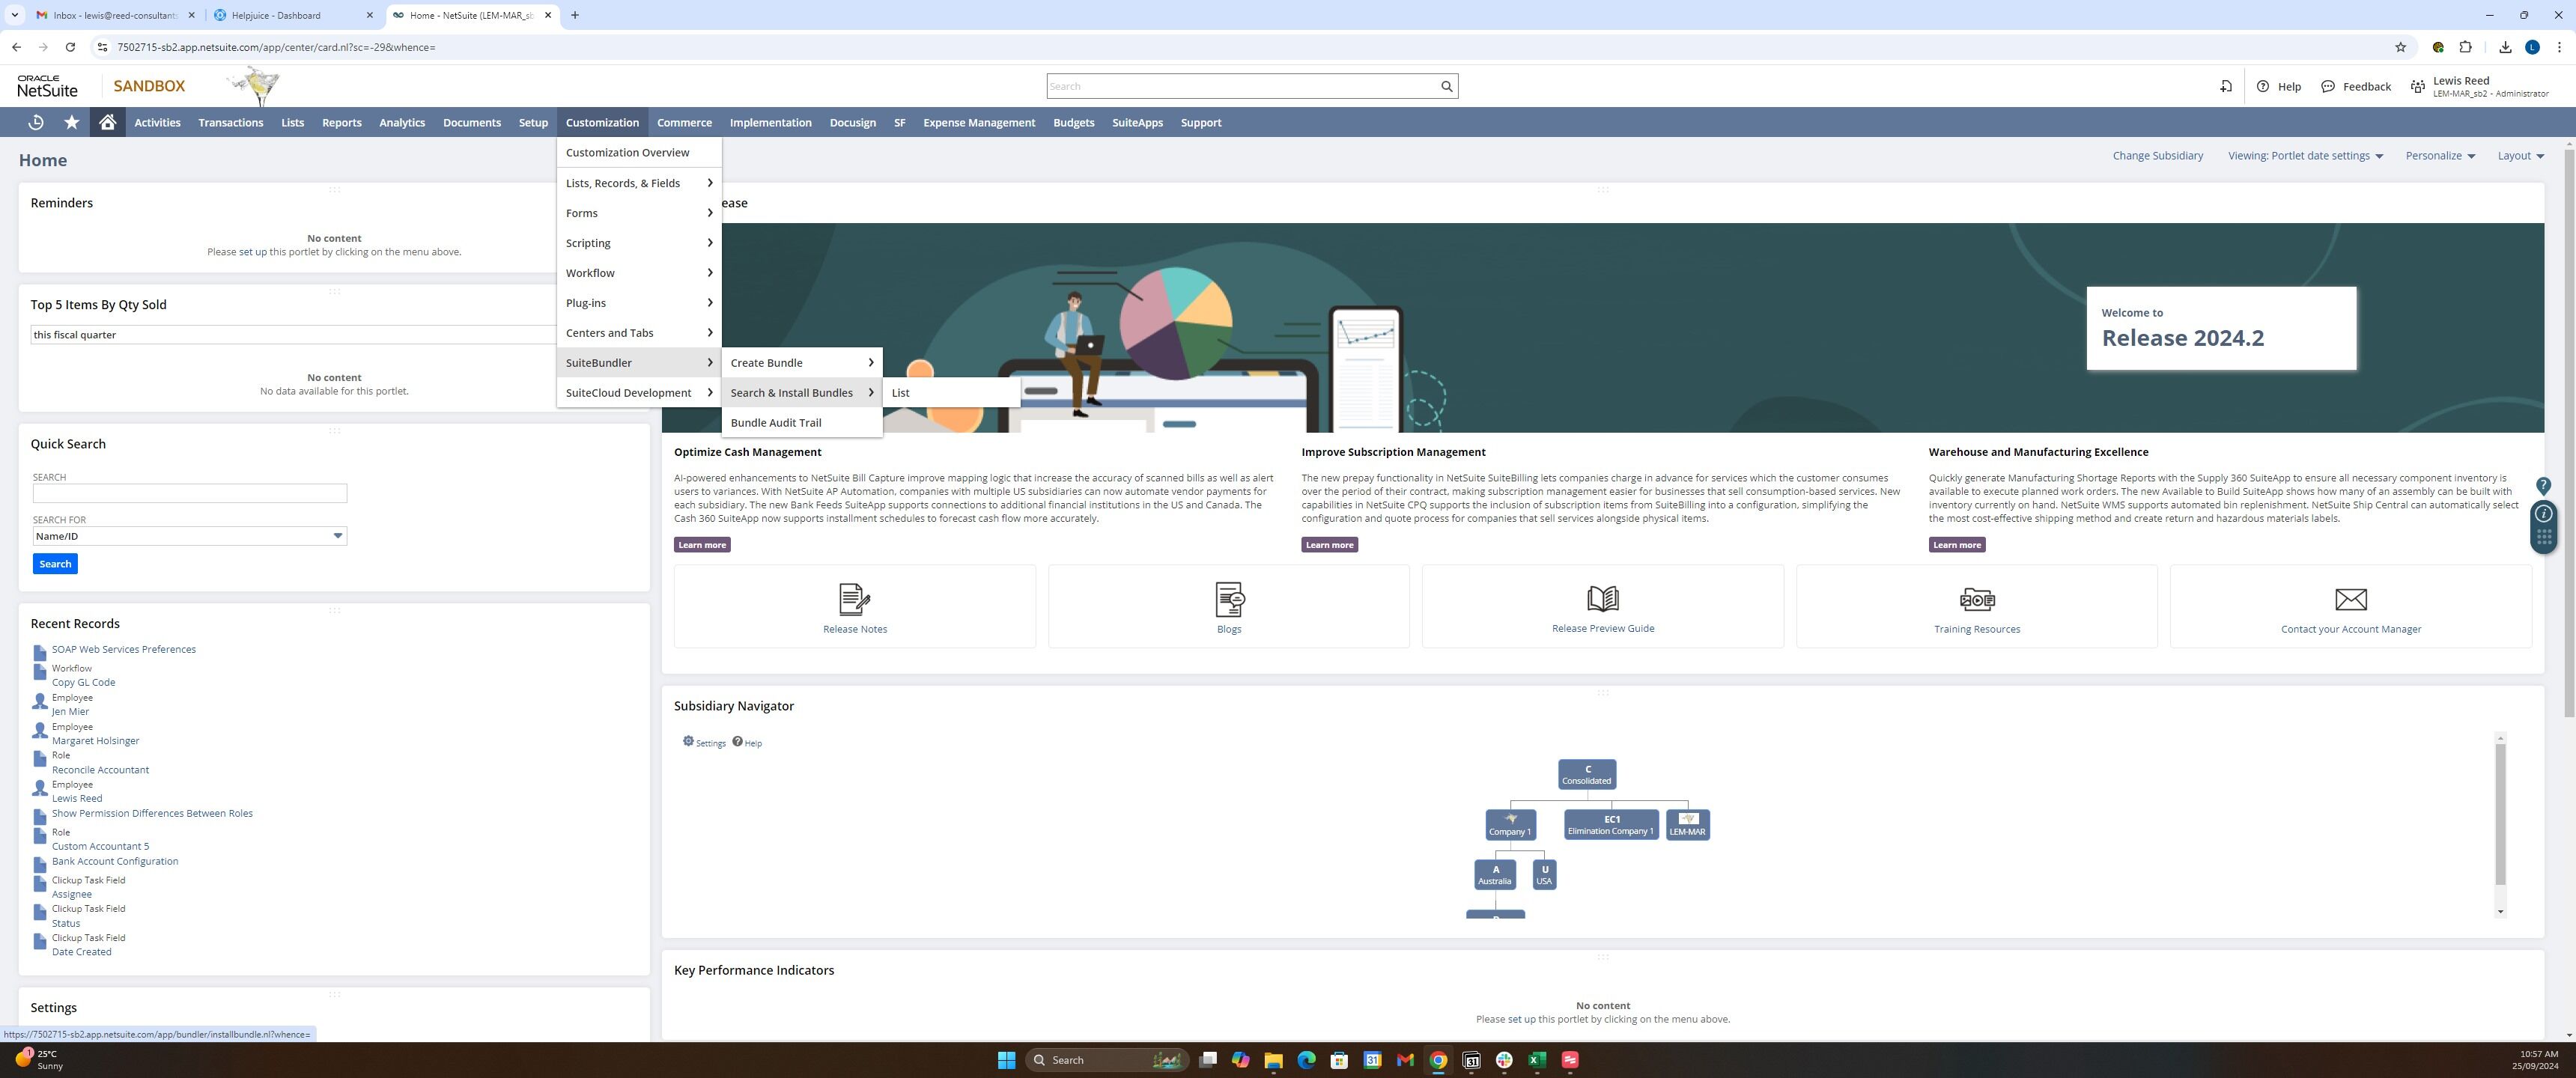Open Viewing Portlet date settings dropdown
The width and height of the screenshot is (2576, 1078).
2305,156
